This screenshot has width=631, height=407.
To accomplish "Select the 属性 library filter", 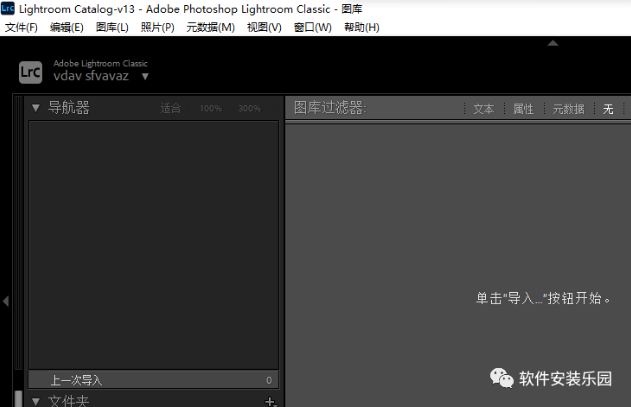I will (524, 109).
